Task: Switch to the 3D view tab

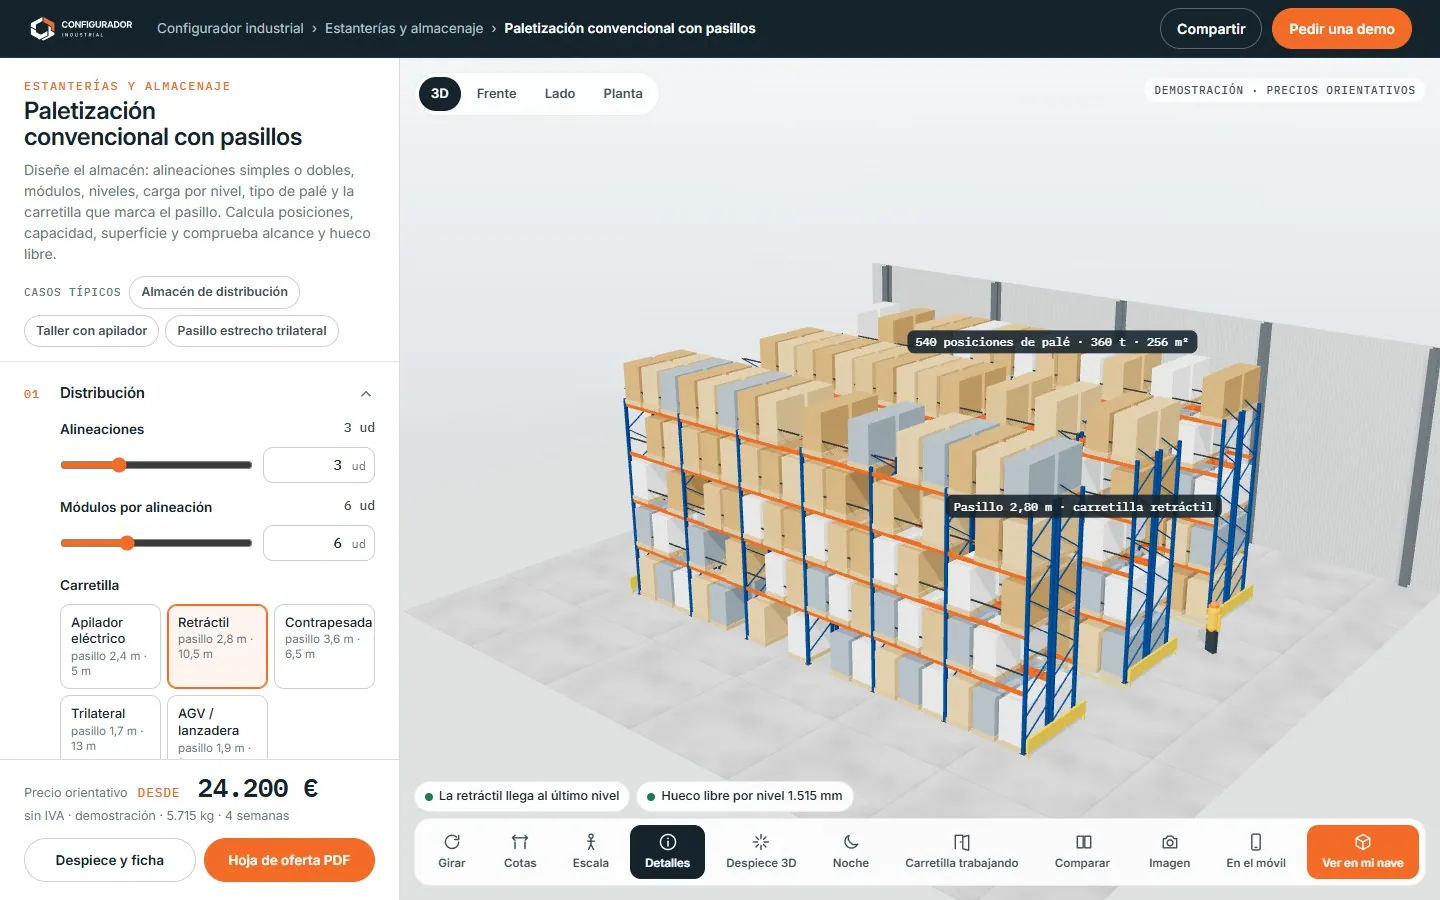Action: [439, 93]
